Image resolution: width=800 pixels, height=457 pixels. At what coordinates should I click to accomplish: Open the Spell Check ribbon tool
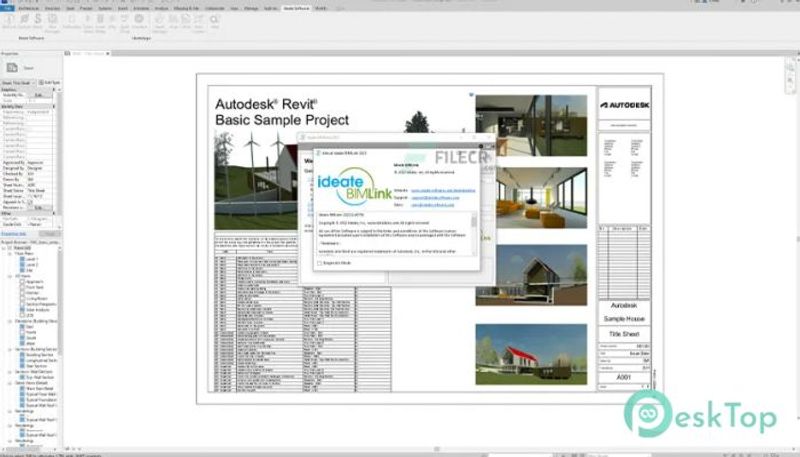(124, 23)
